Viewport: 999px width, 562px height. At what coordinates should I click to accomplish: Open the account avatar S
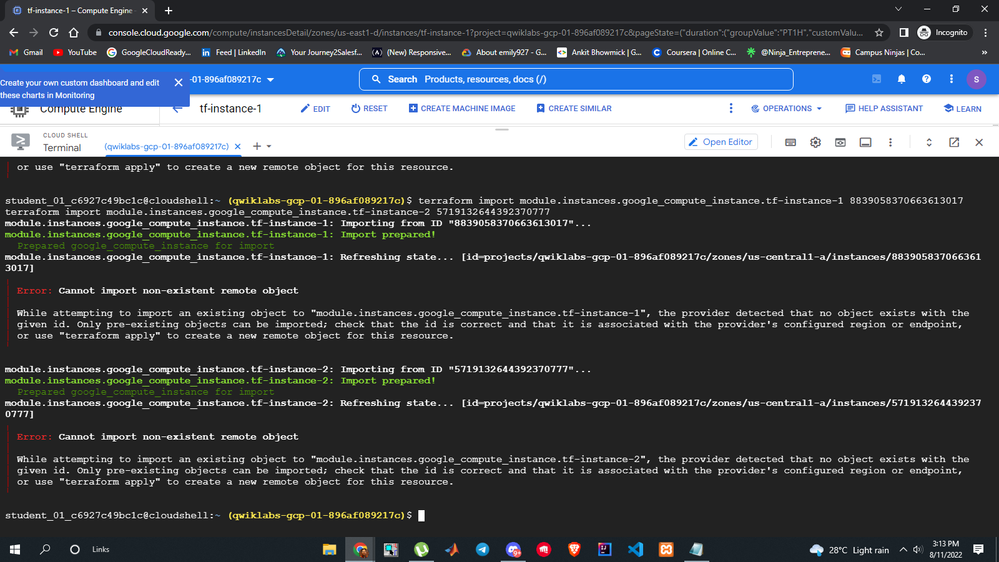(976, 79)
